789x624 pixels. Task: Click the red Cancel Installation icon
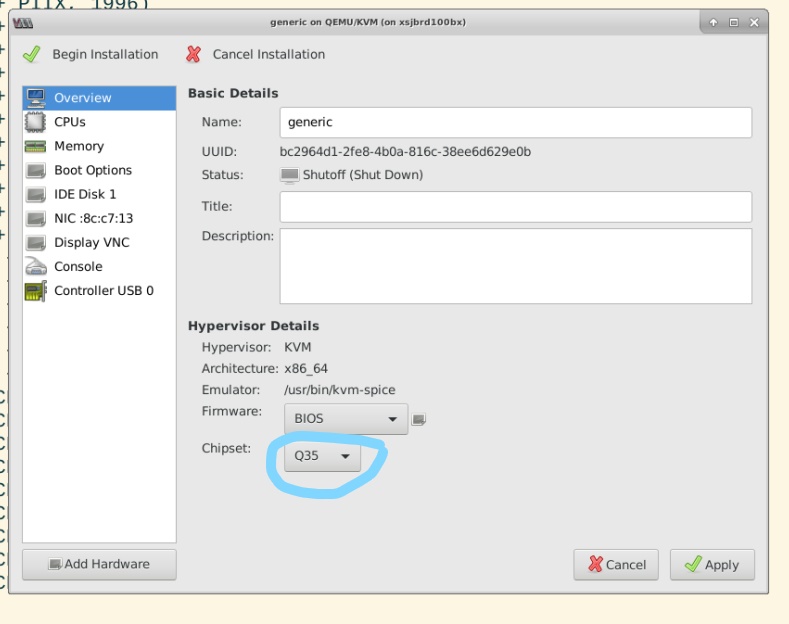pyautogui.click(x=194, y=54)
